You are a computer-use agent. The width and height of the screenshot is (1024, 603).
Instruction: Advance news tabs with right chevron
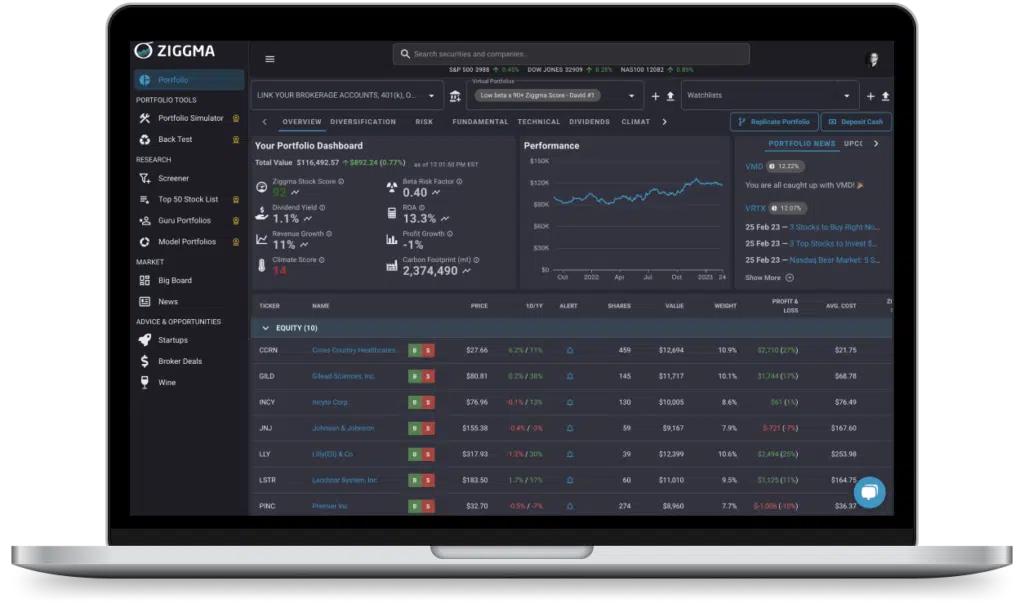point(876,143)
